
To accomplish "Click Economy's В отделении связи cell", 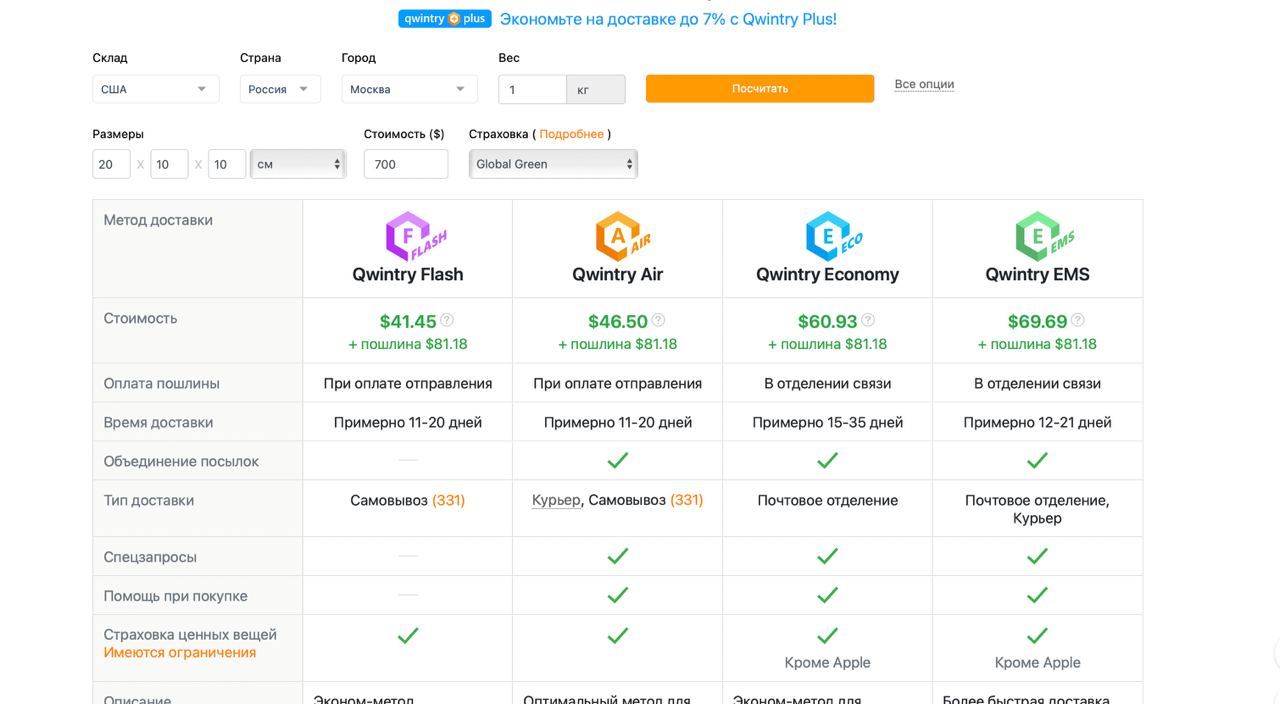I will (828, 383).
